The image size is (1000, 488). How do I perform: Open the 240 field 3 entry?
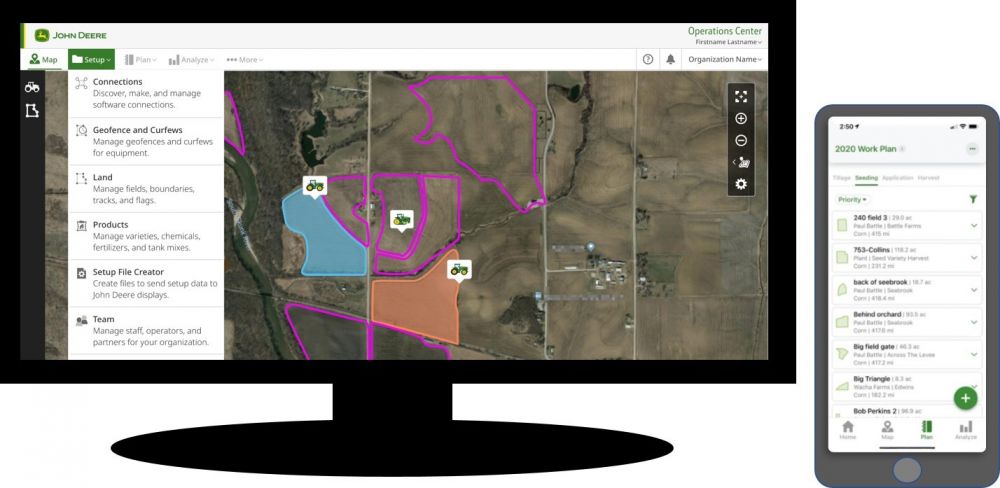[x=907, y=226]
